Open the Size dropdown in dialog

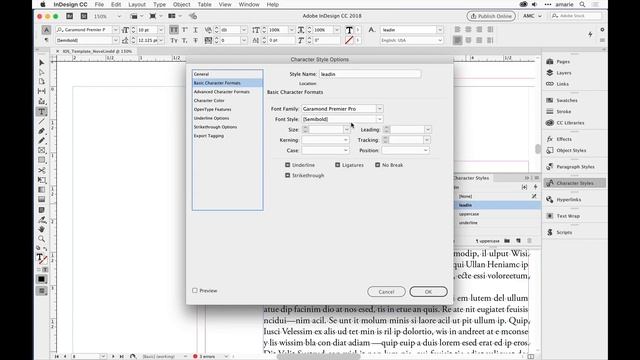coord(347,129)
